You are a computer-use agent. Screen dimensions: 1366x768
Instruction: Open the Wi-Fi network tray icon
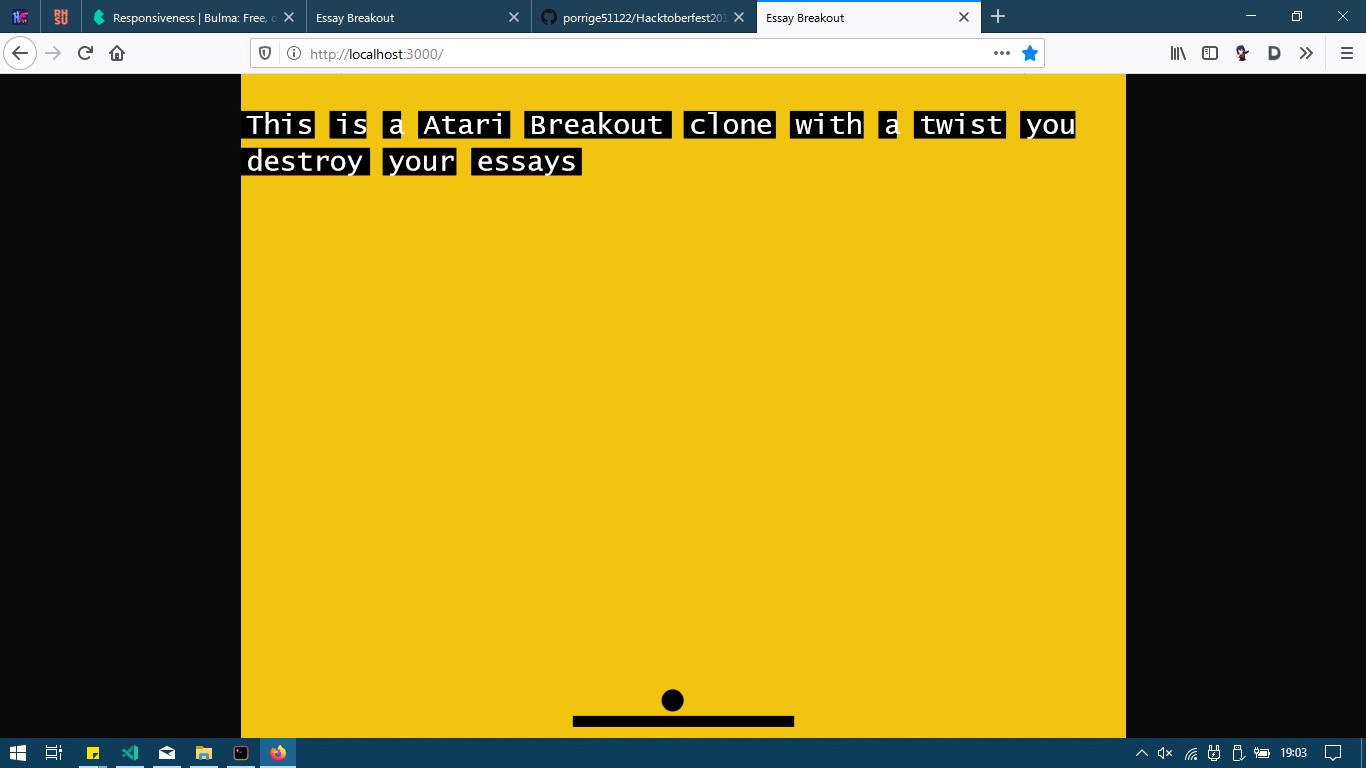1190,753
